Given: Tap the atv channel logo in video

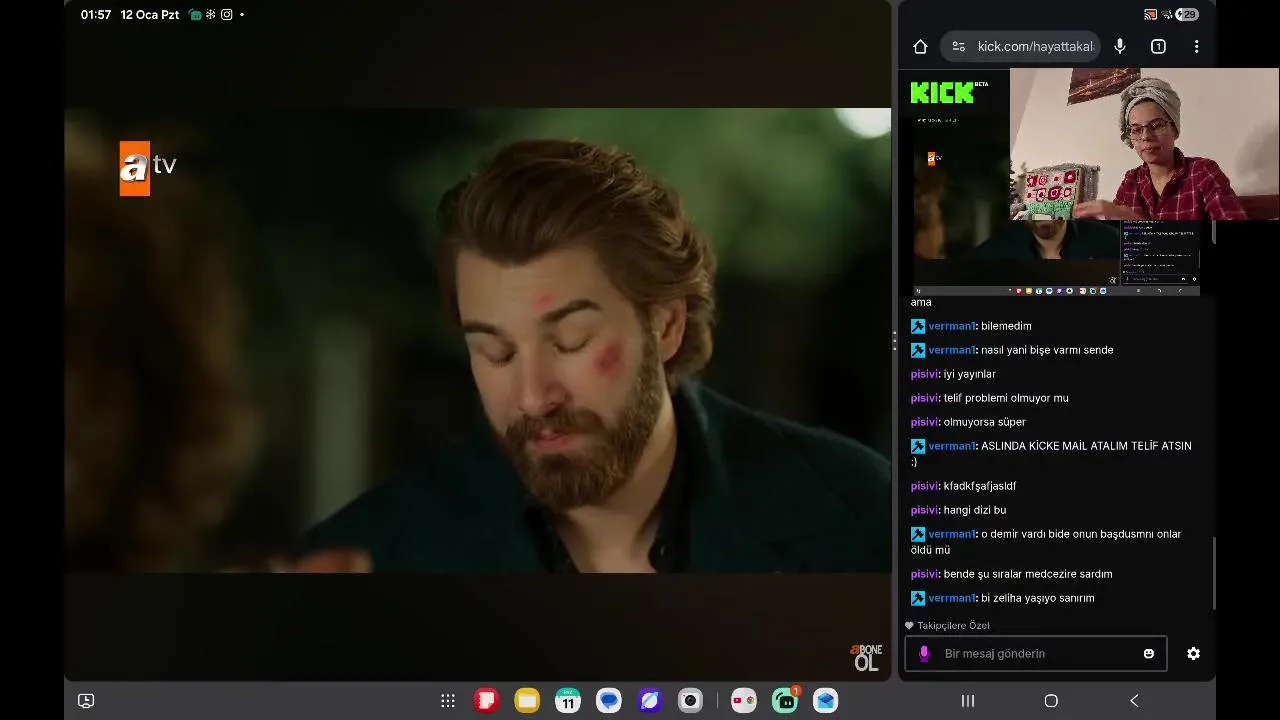Looking at the screenshot, I should [x=148, y=168].
